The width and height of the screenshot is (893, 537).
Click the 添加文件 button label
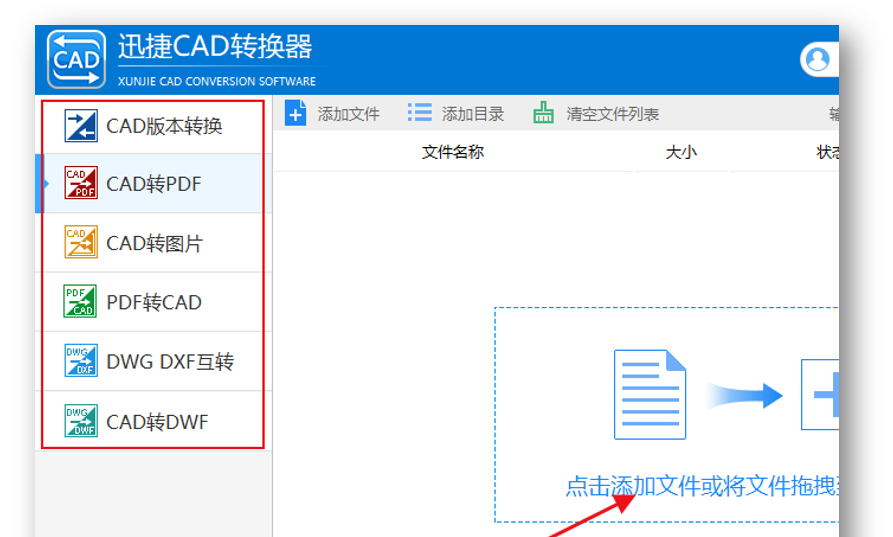click(x=349, y=114)
